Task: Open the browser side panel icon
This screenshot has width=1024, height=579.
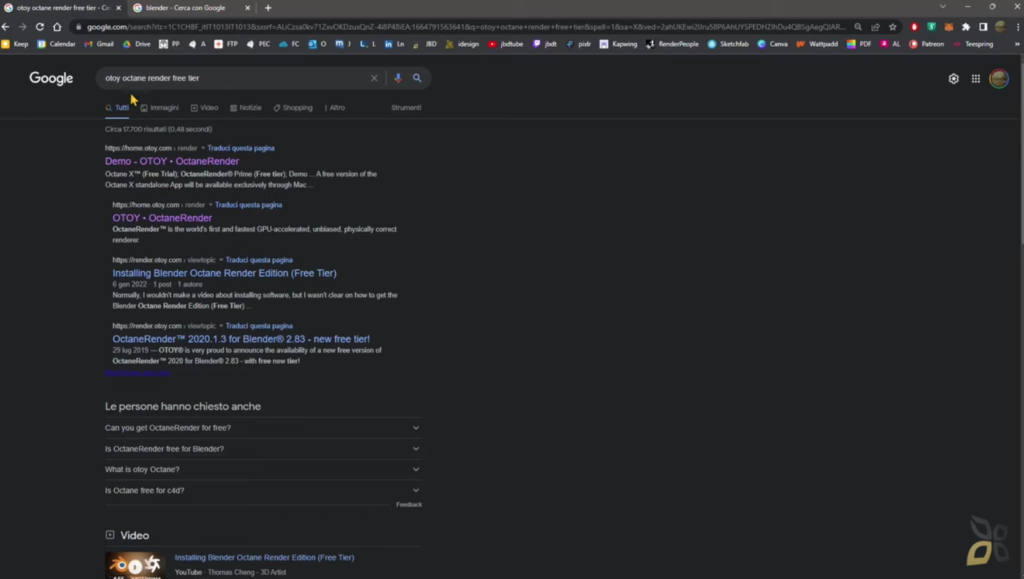Action: click(x=983, y=27)
